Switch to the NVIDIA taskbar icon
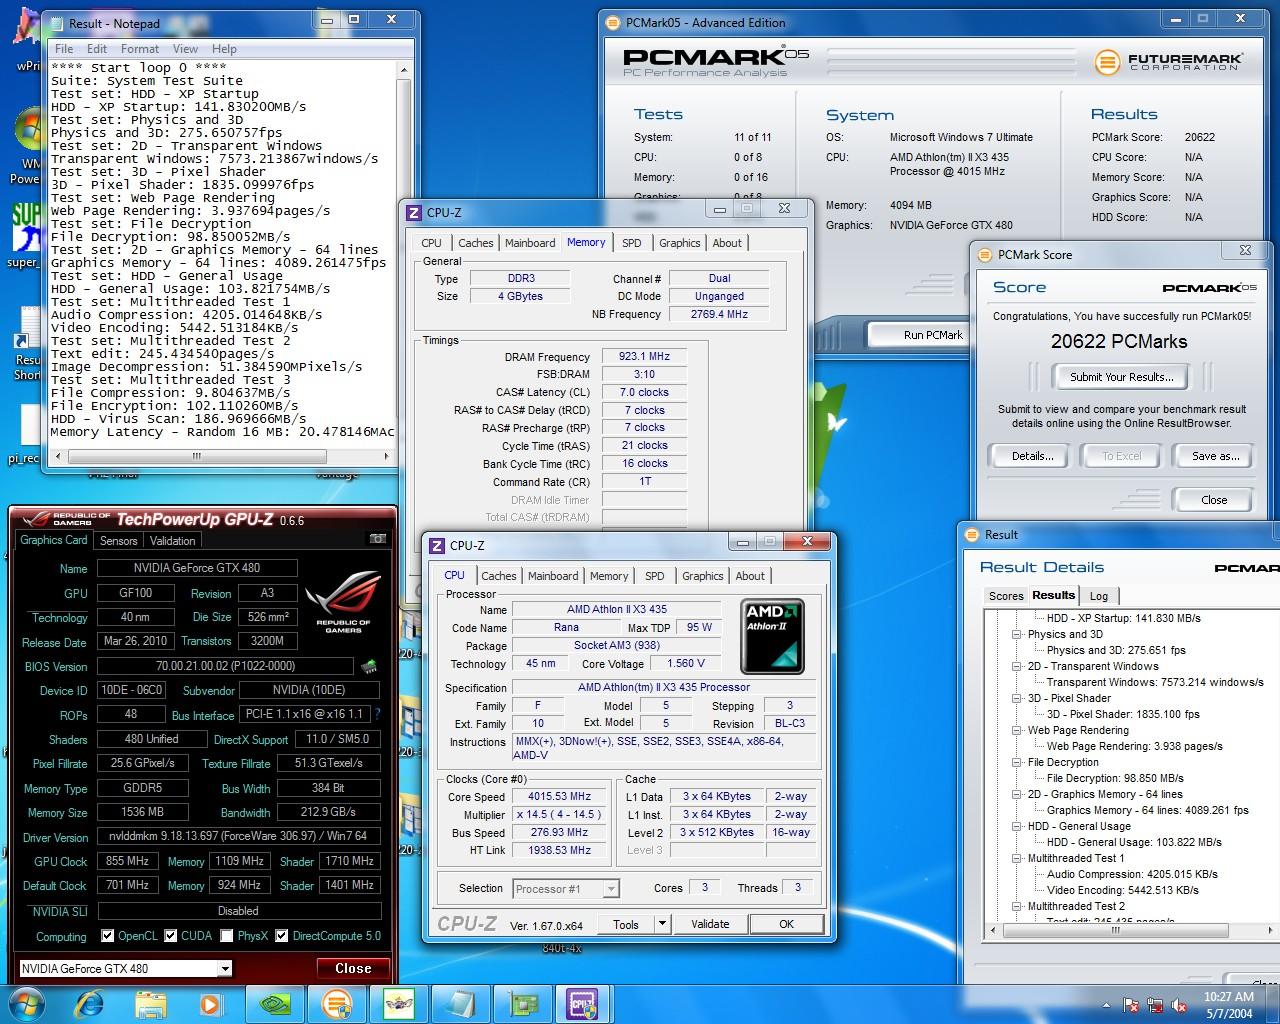Screen dimensions: 1280x1024 (x=275, y=1003)
